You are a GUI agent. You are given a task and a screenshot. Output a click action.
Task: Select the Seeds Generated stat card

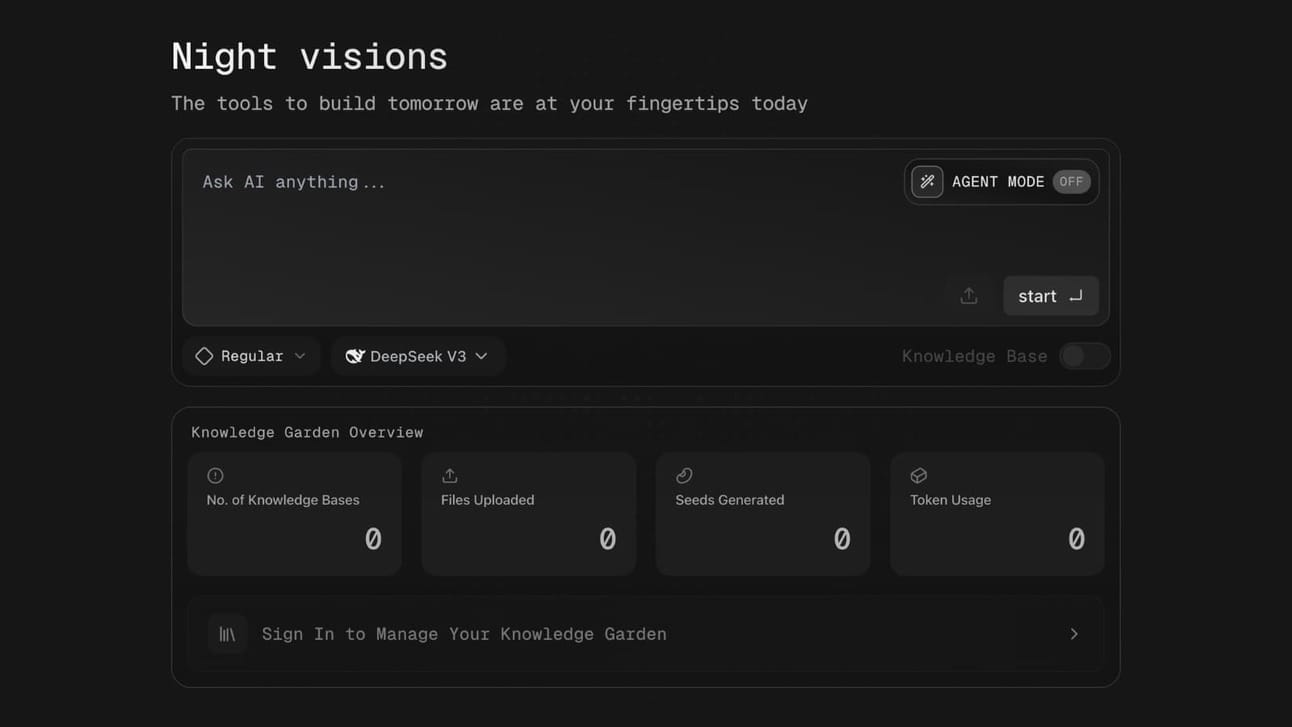763,514
